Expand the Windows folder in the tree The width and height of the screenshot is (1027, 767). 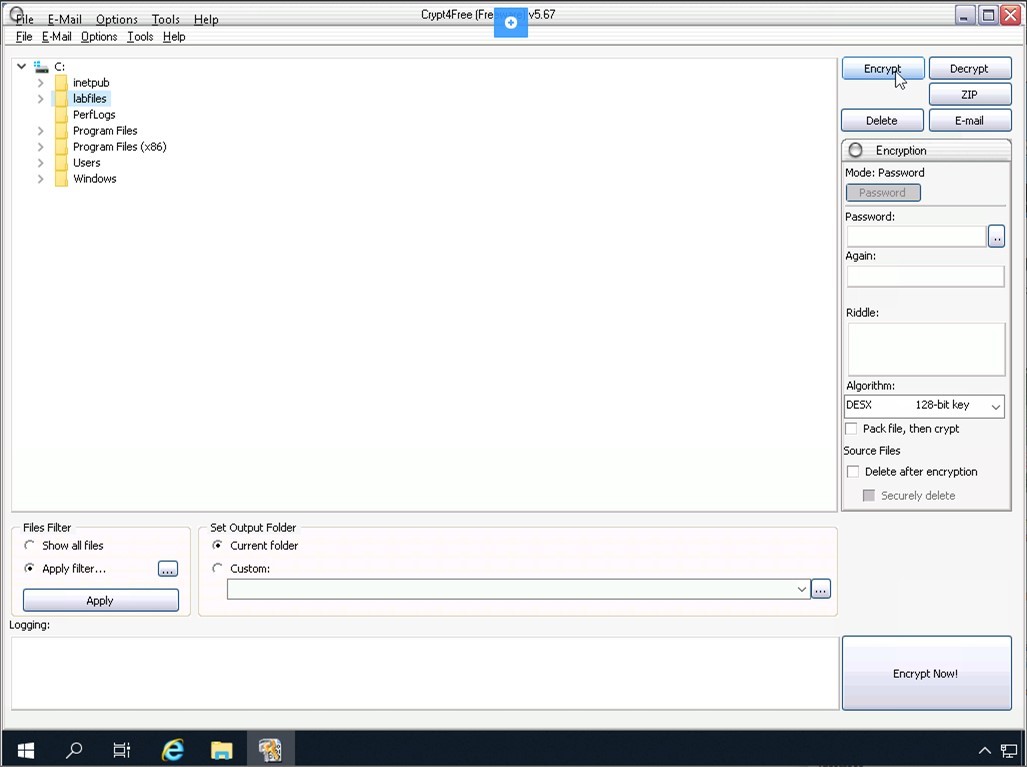coord(41,179)
